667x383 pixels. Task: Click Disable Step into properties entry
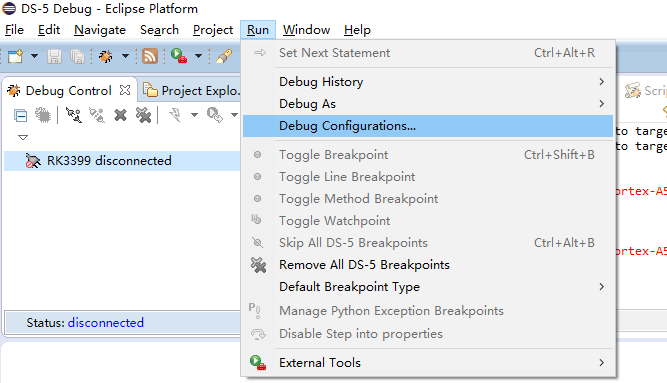coord(428,334)
